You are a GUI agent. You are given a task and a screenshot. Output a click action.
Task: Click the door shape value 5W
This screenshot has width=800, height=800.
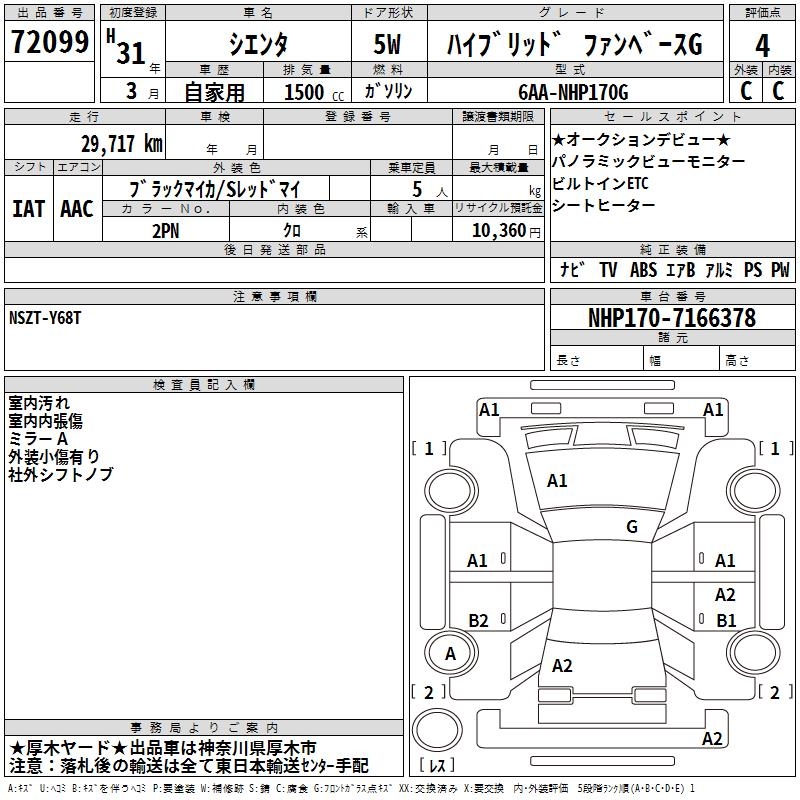point(388,44)
